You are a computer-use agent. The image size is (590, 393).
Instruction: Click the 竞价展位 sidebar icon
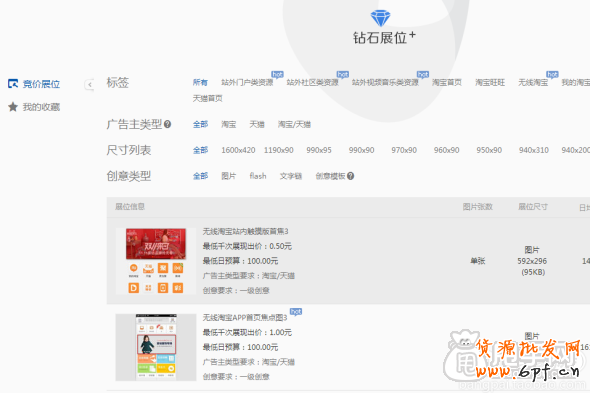point(13,84)
